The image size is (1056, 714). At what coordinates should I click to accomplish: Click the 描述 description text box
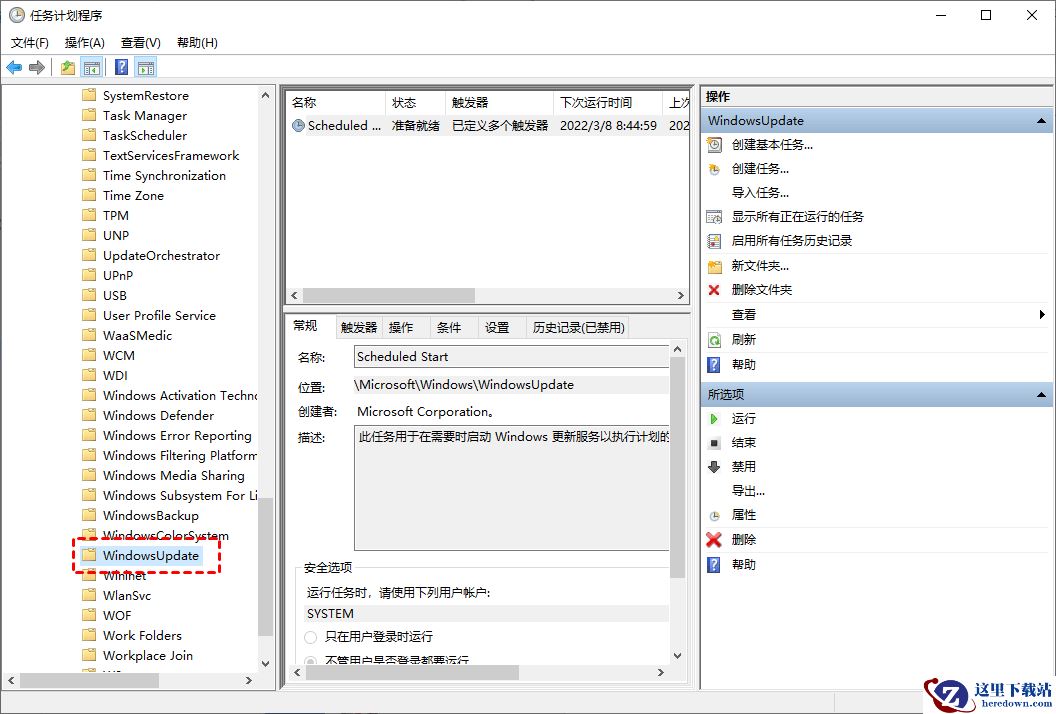[511, 488]
